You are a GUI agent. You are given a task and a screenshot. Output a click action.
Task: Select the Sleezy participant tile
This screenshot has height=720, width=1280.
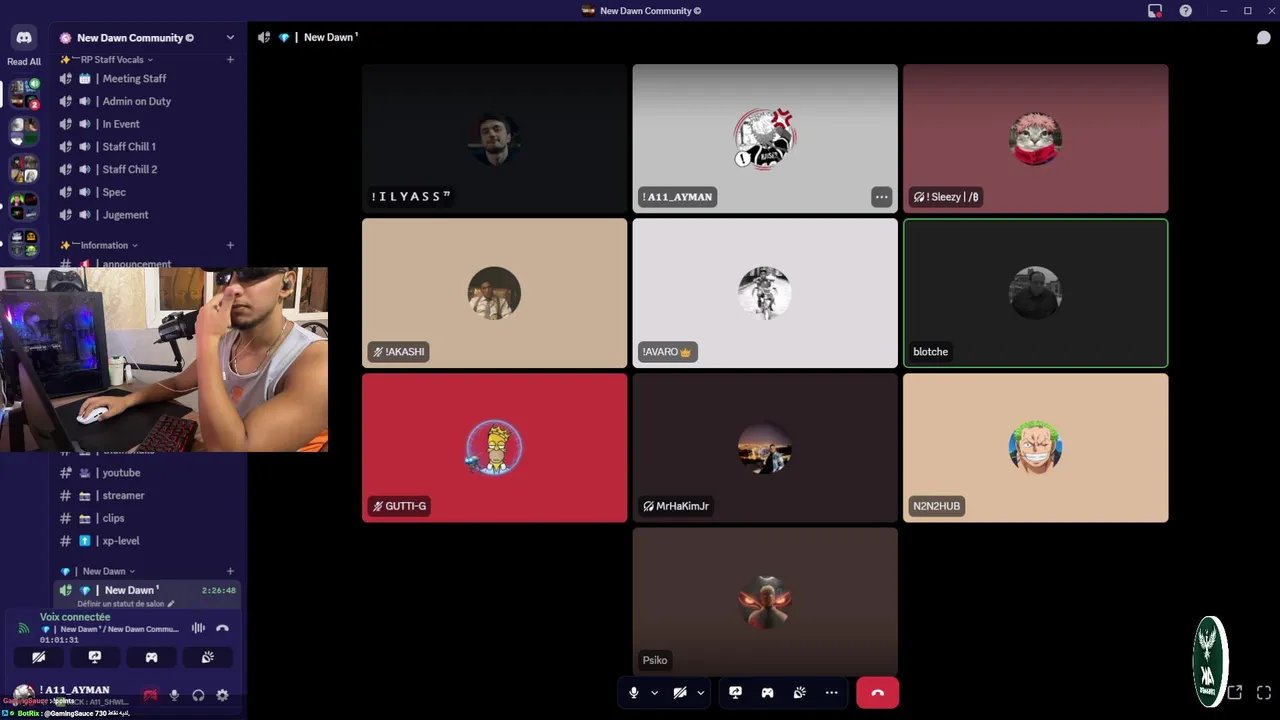(1035, 139)
